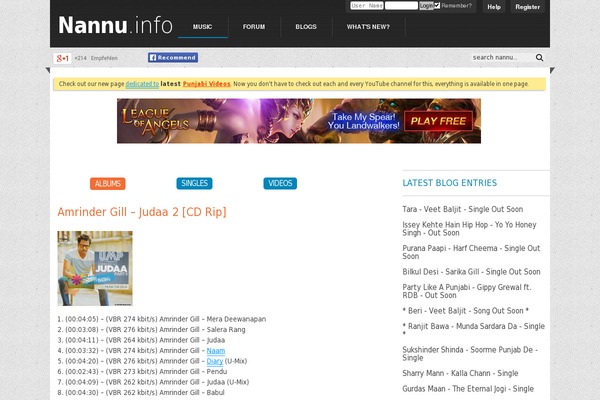Click track 8 Babul text

pyautogui.click(x=215, y=392)
